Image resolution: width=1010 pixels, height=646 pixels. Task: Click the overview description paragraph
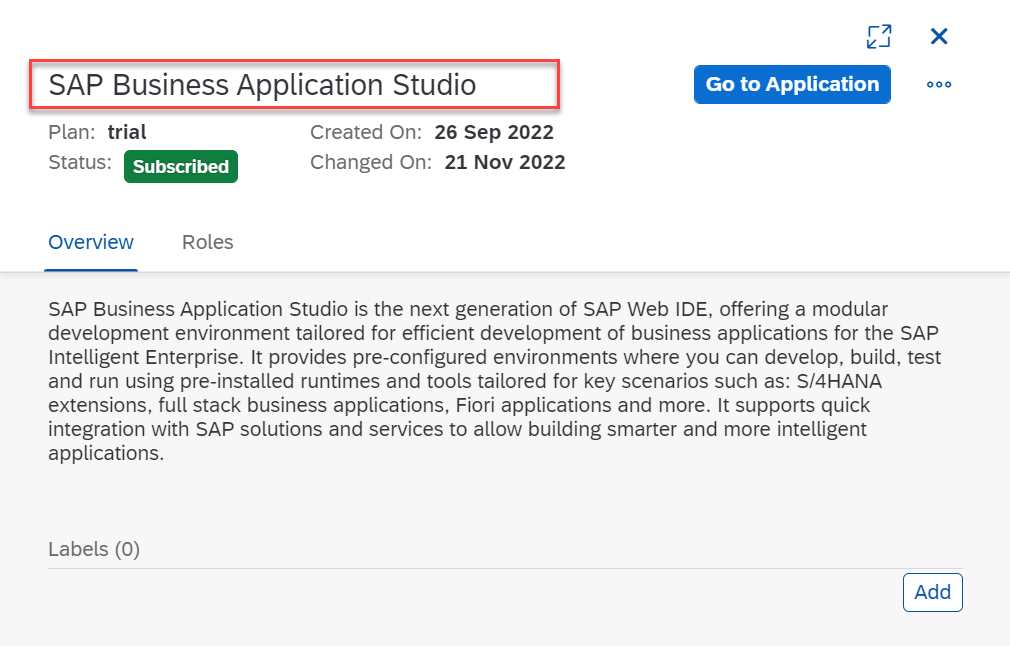click(490, 381)
